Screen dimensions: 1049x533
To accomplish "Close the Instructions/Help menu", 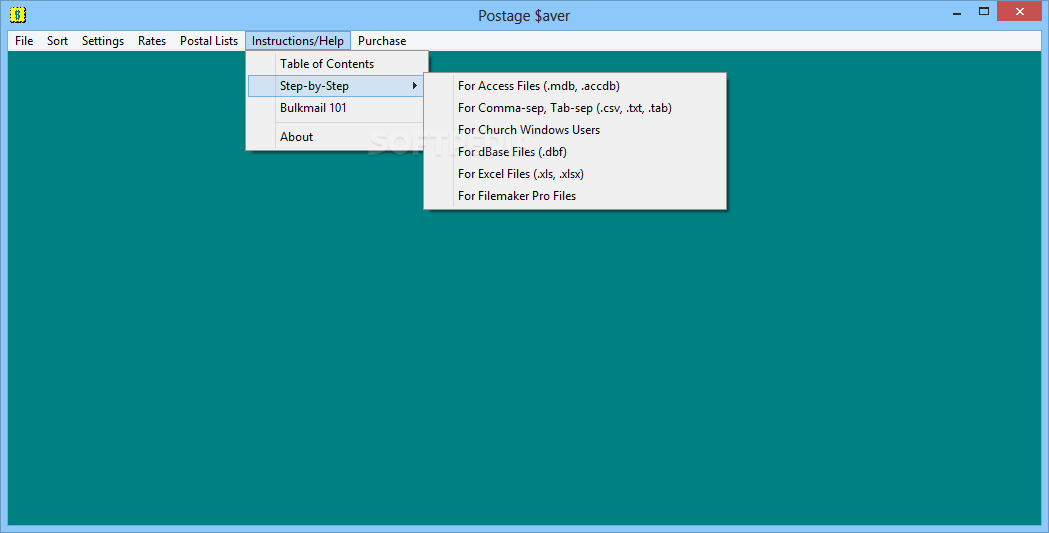I will (298, 41).
